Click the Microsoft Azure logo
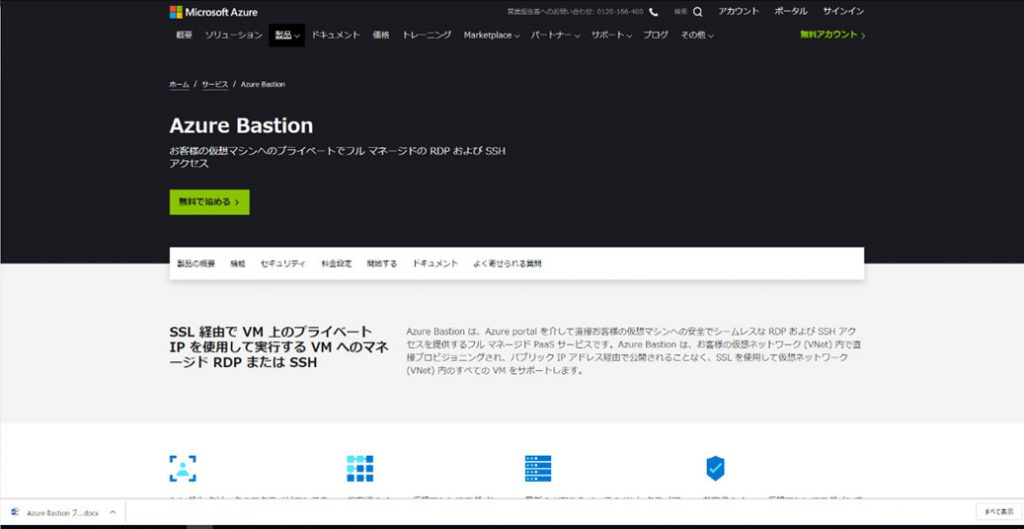The height and width of the screenshot is (529, 1024). click(214, 12)
